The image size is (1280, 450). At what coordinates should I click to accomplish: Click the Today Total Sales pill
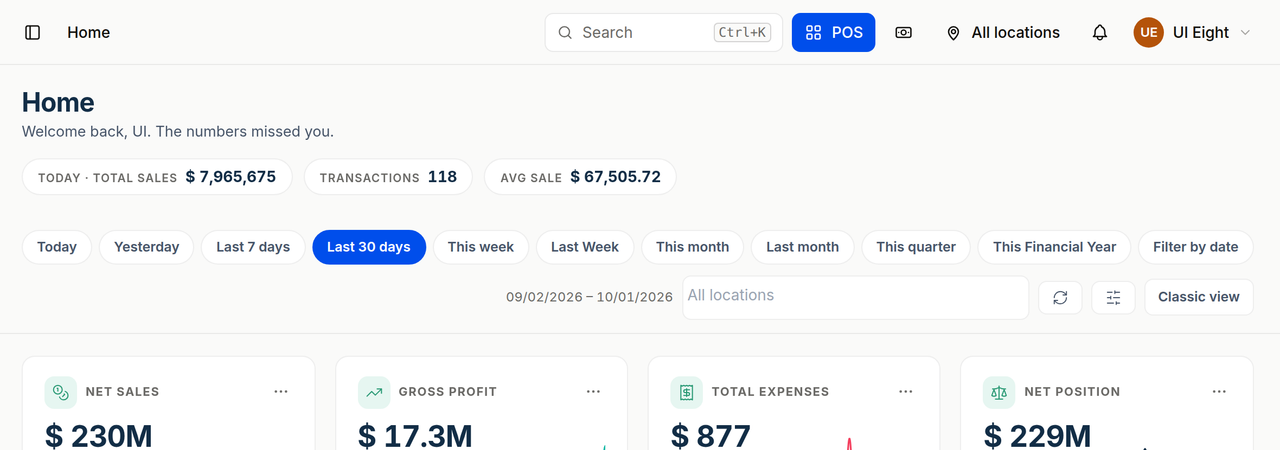pos(157,177)
